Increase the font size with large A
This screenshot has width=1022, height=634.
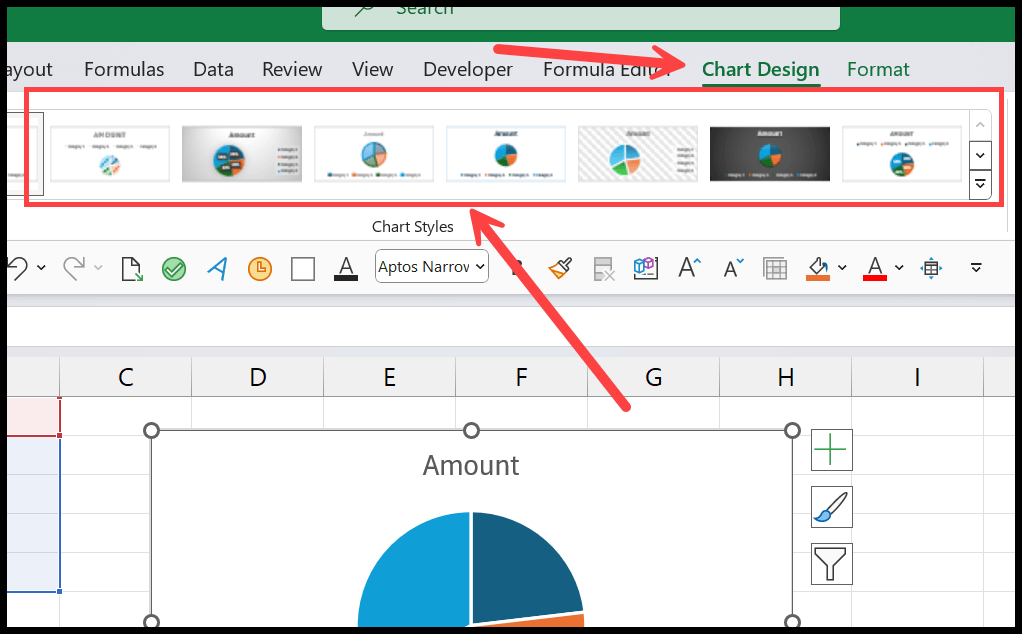pyautogui.click(x=689, y=268)
